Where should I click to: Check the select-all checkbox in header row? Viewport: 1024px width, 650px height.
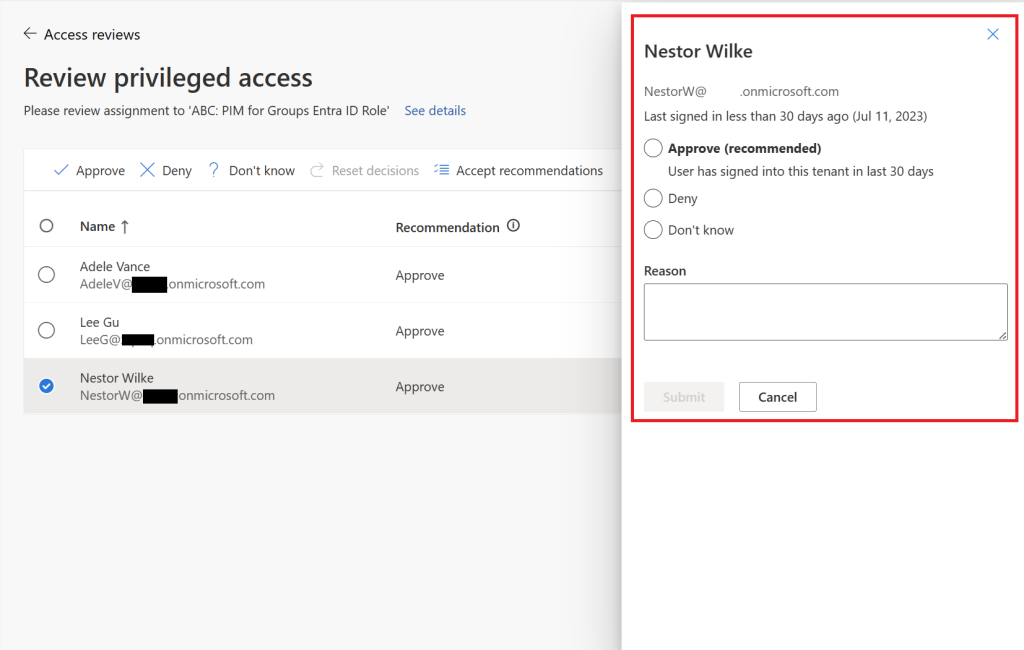point(46,226)
